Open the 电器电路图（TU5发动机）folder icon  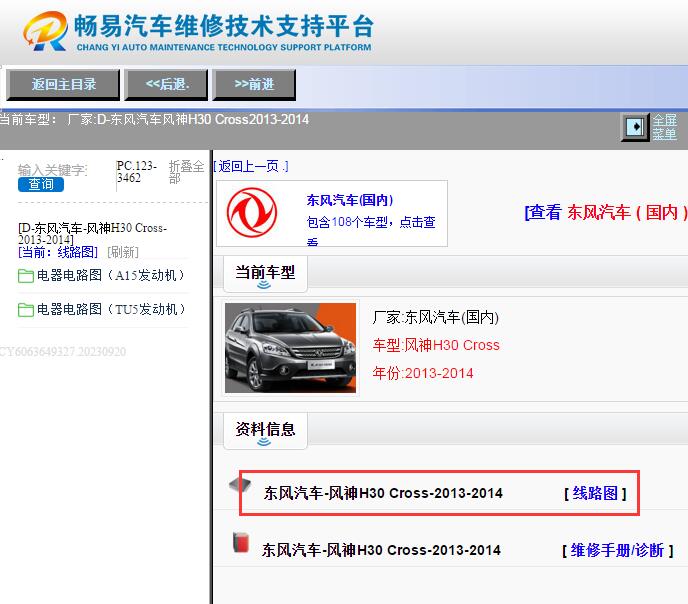click(x=26, y=310)
